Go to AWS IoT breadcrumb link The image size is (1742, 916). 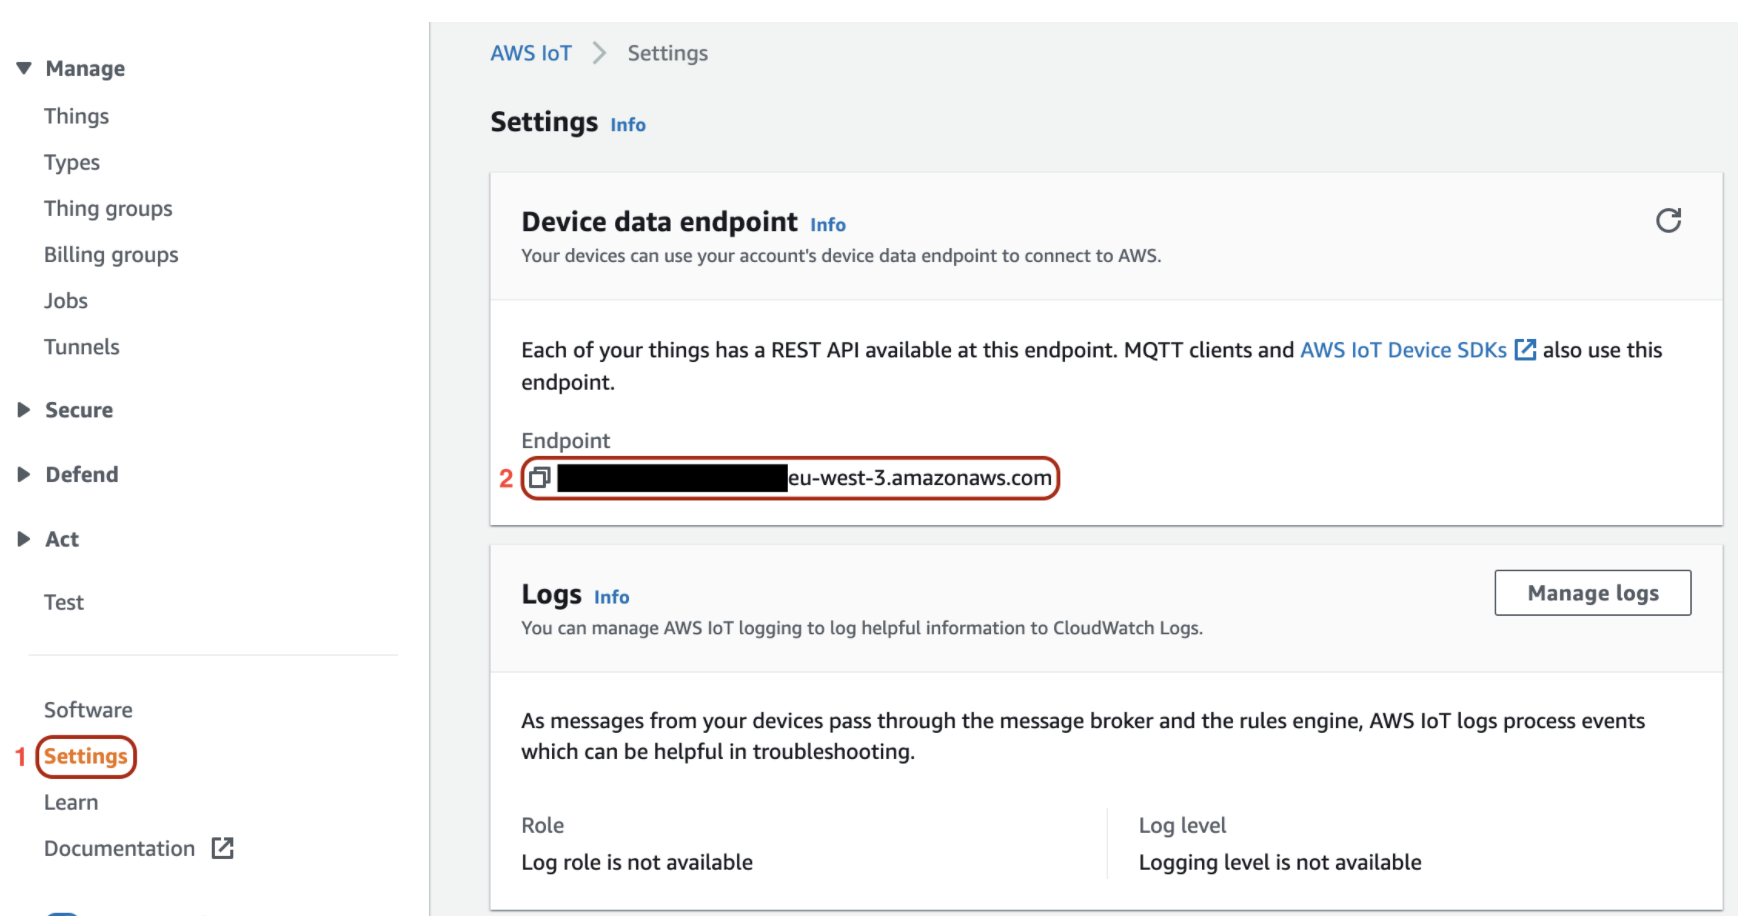(x=531, y=53)
